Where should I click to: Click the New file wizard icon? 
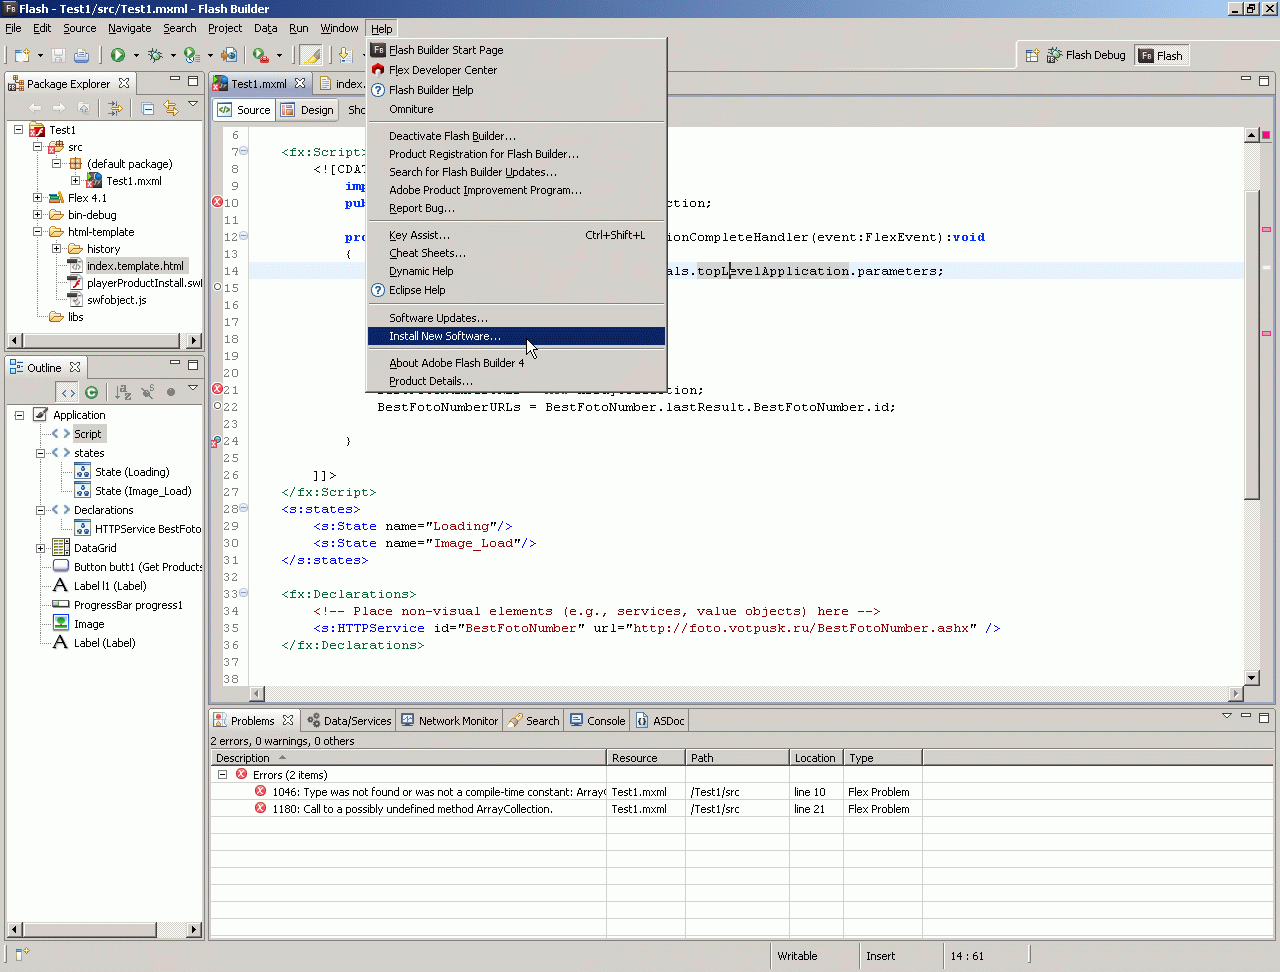[22, 55]
